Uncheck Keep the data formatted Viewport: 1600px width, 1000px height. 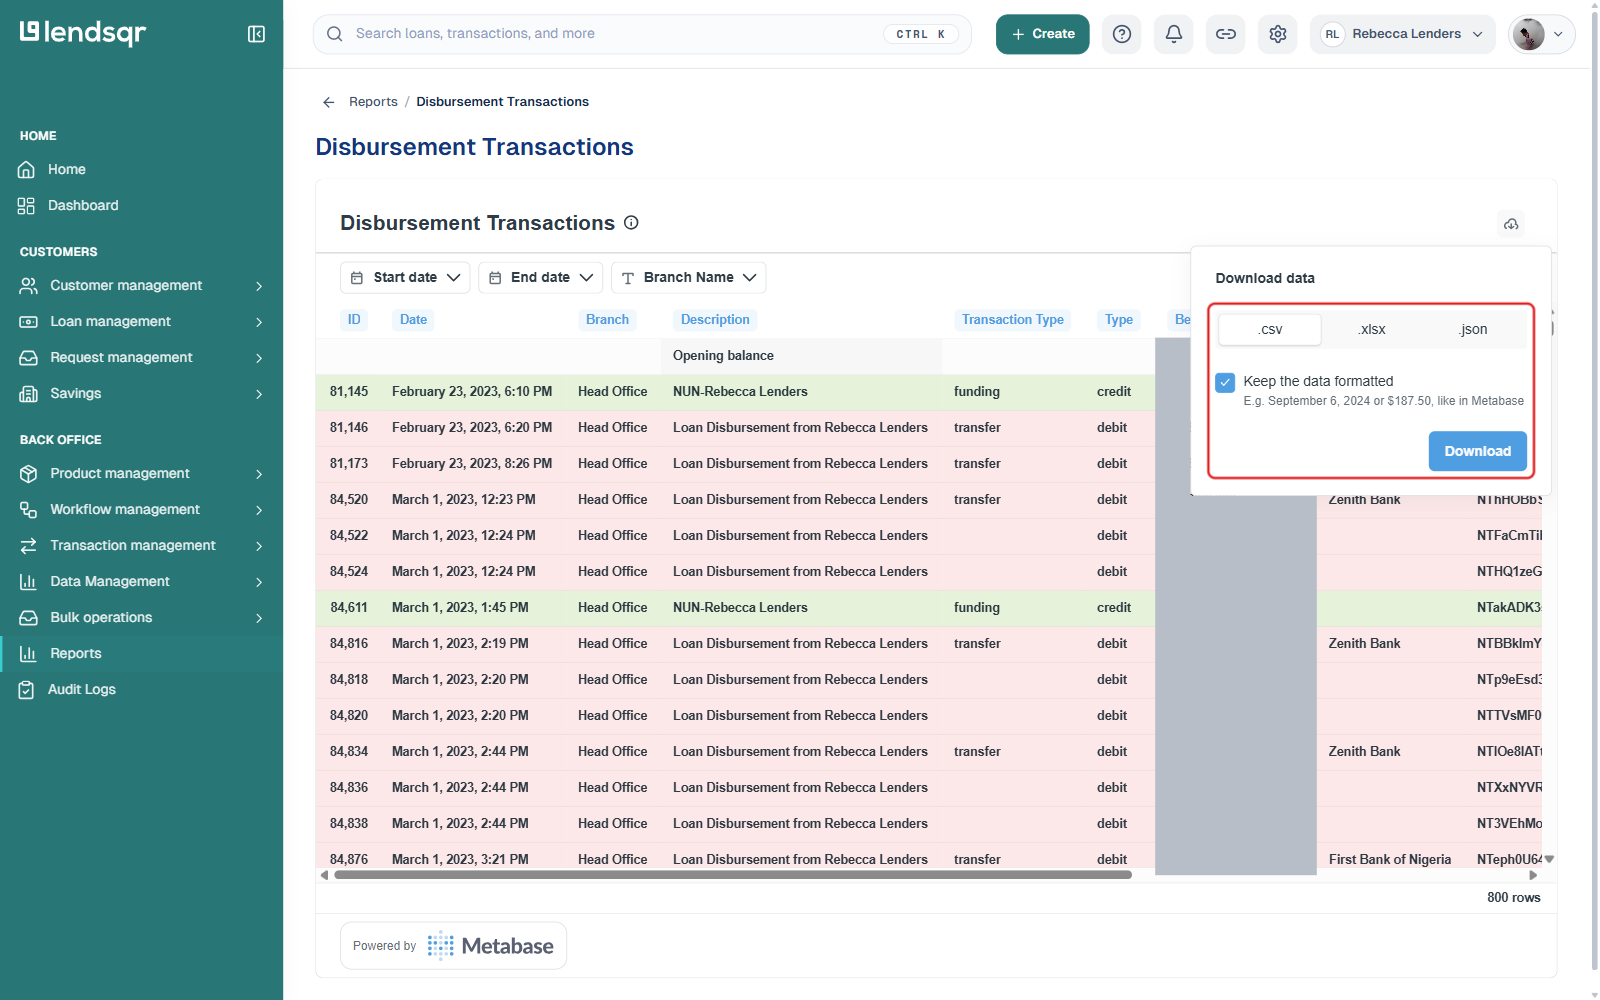1225,382
